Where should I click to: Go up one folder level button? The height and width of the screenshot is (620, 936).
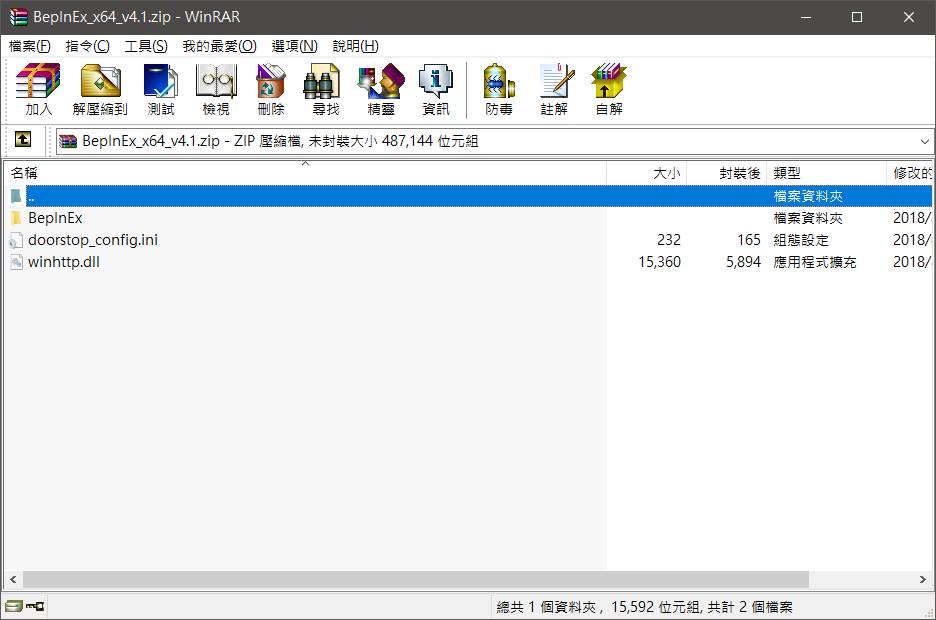click(x=22, y=141)
